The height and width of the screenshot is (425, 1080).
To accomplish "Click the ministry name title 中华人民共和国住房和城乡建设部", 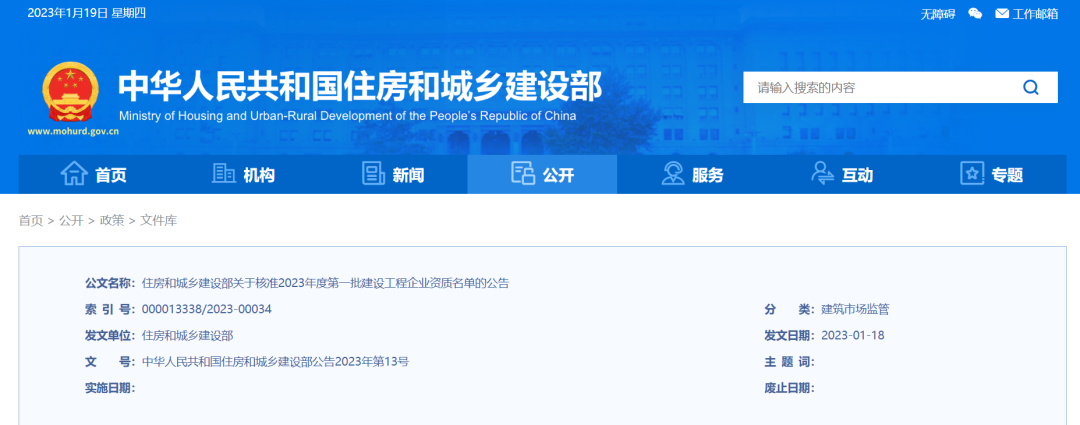I will click(360, 87).
